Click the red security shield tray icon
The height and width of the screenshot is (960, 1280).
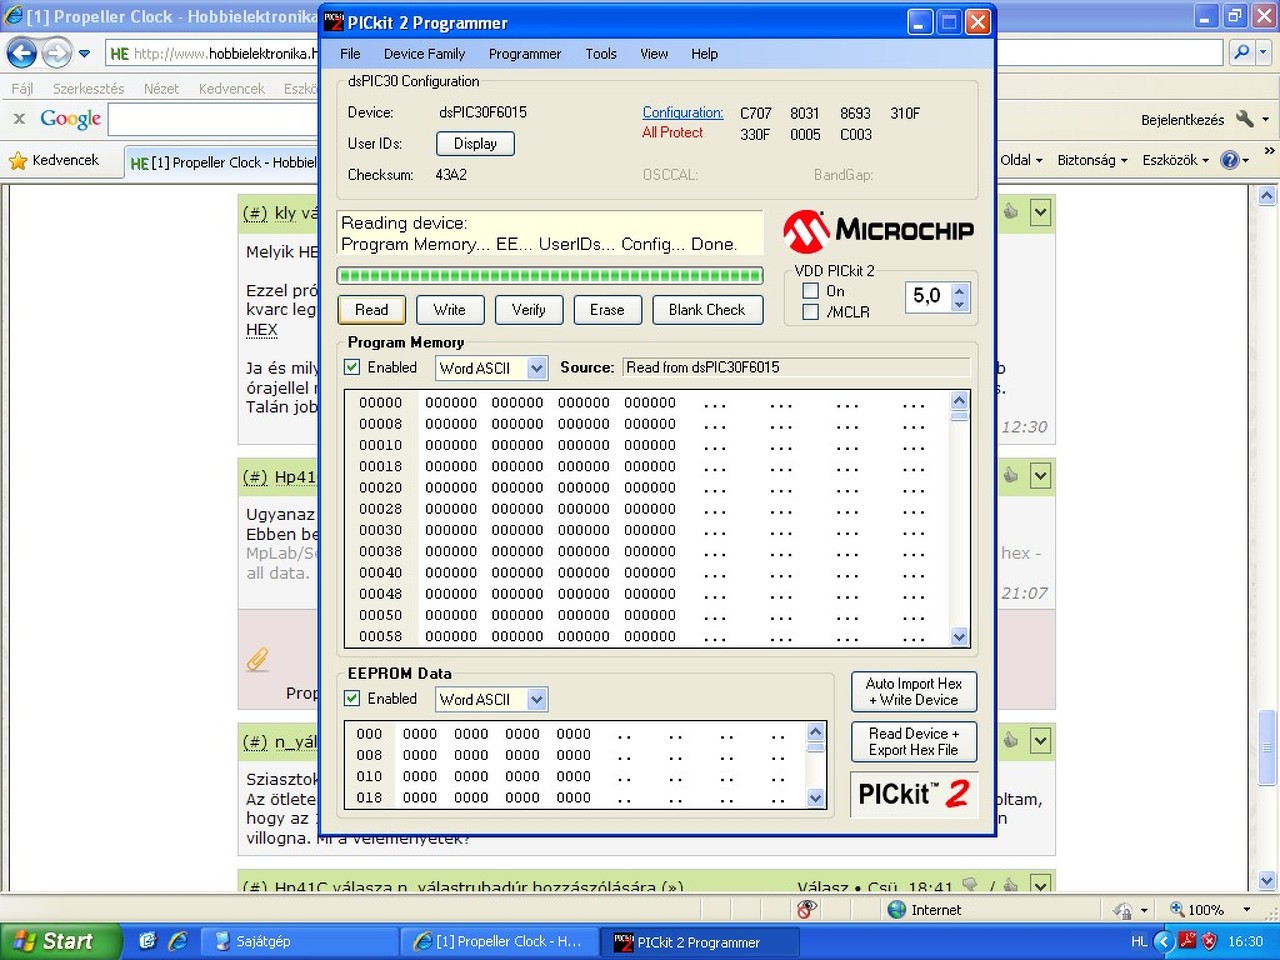(x=1209, y=941)
